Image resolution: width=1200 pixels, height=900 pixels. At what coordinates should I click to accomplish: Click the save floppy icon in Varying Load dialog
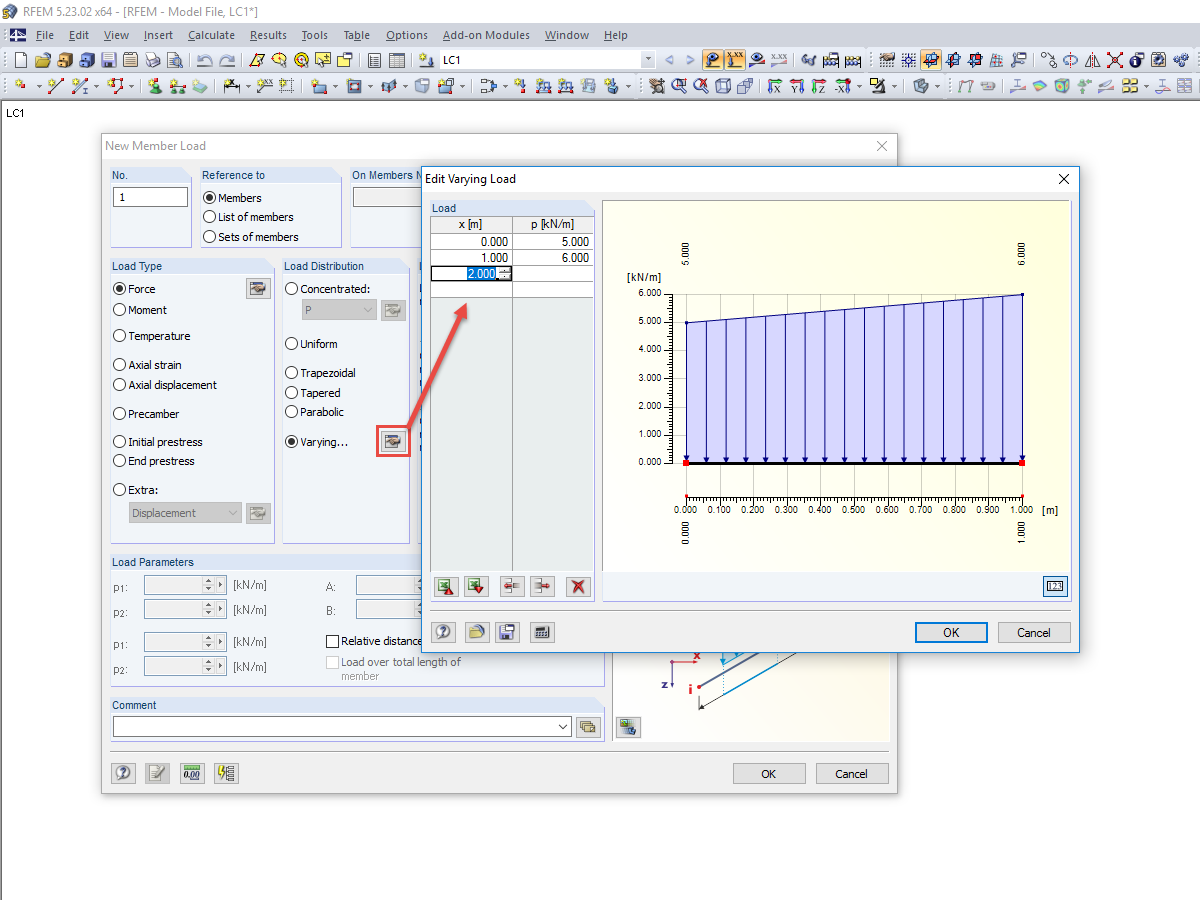(507, 632)
